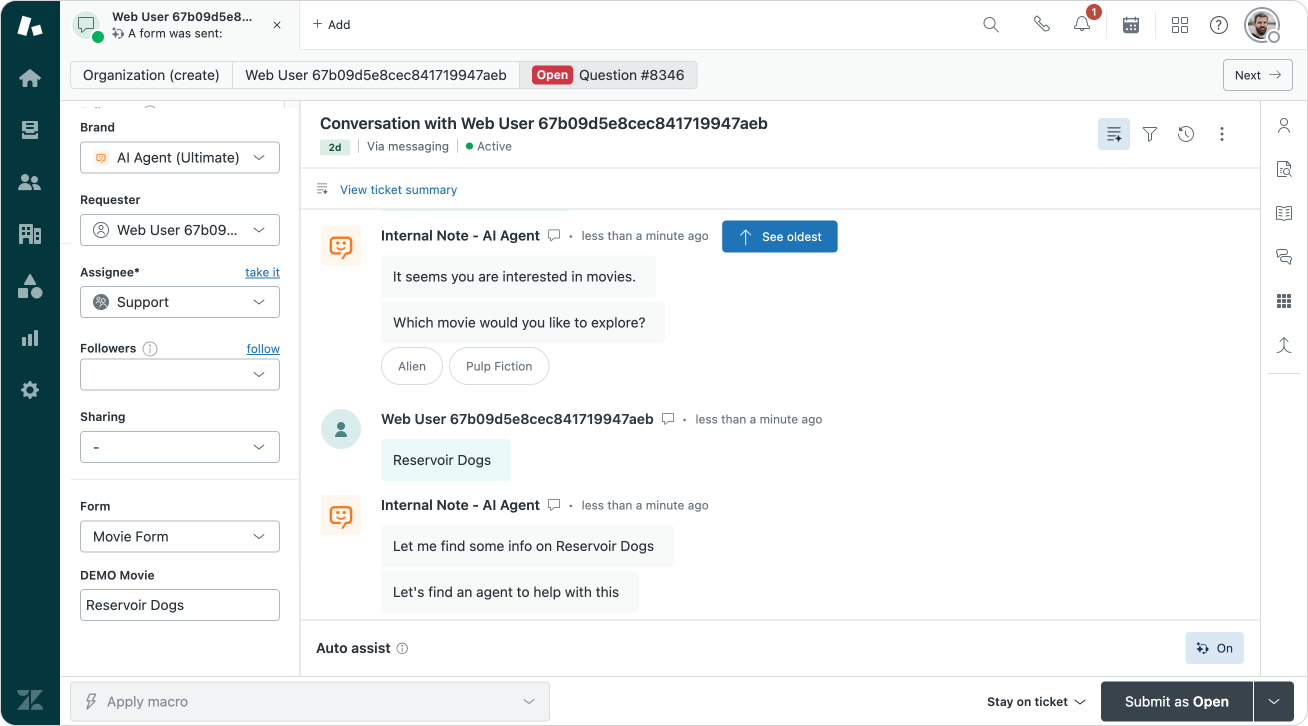The image size is (1308, 726).
Task: Open the phone Talk icon
Action: 1042,25
